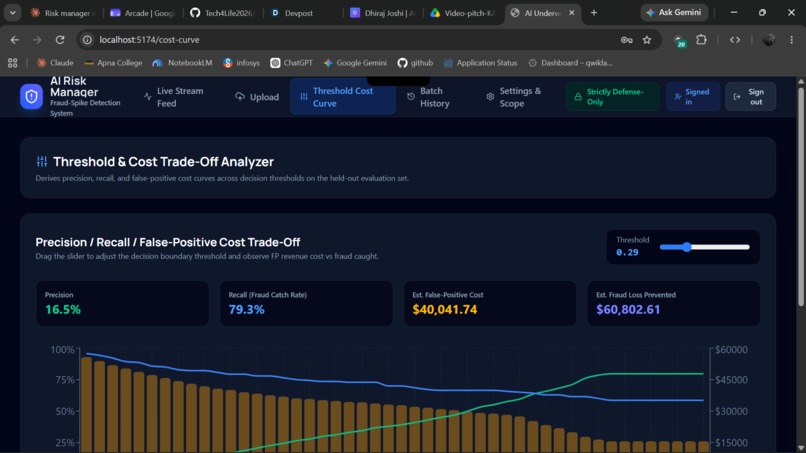The image size is (806, 453).
Task: Open the ChatGPT bookmark
Action: click(291, 63)
